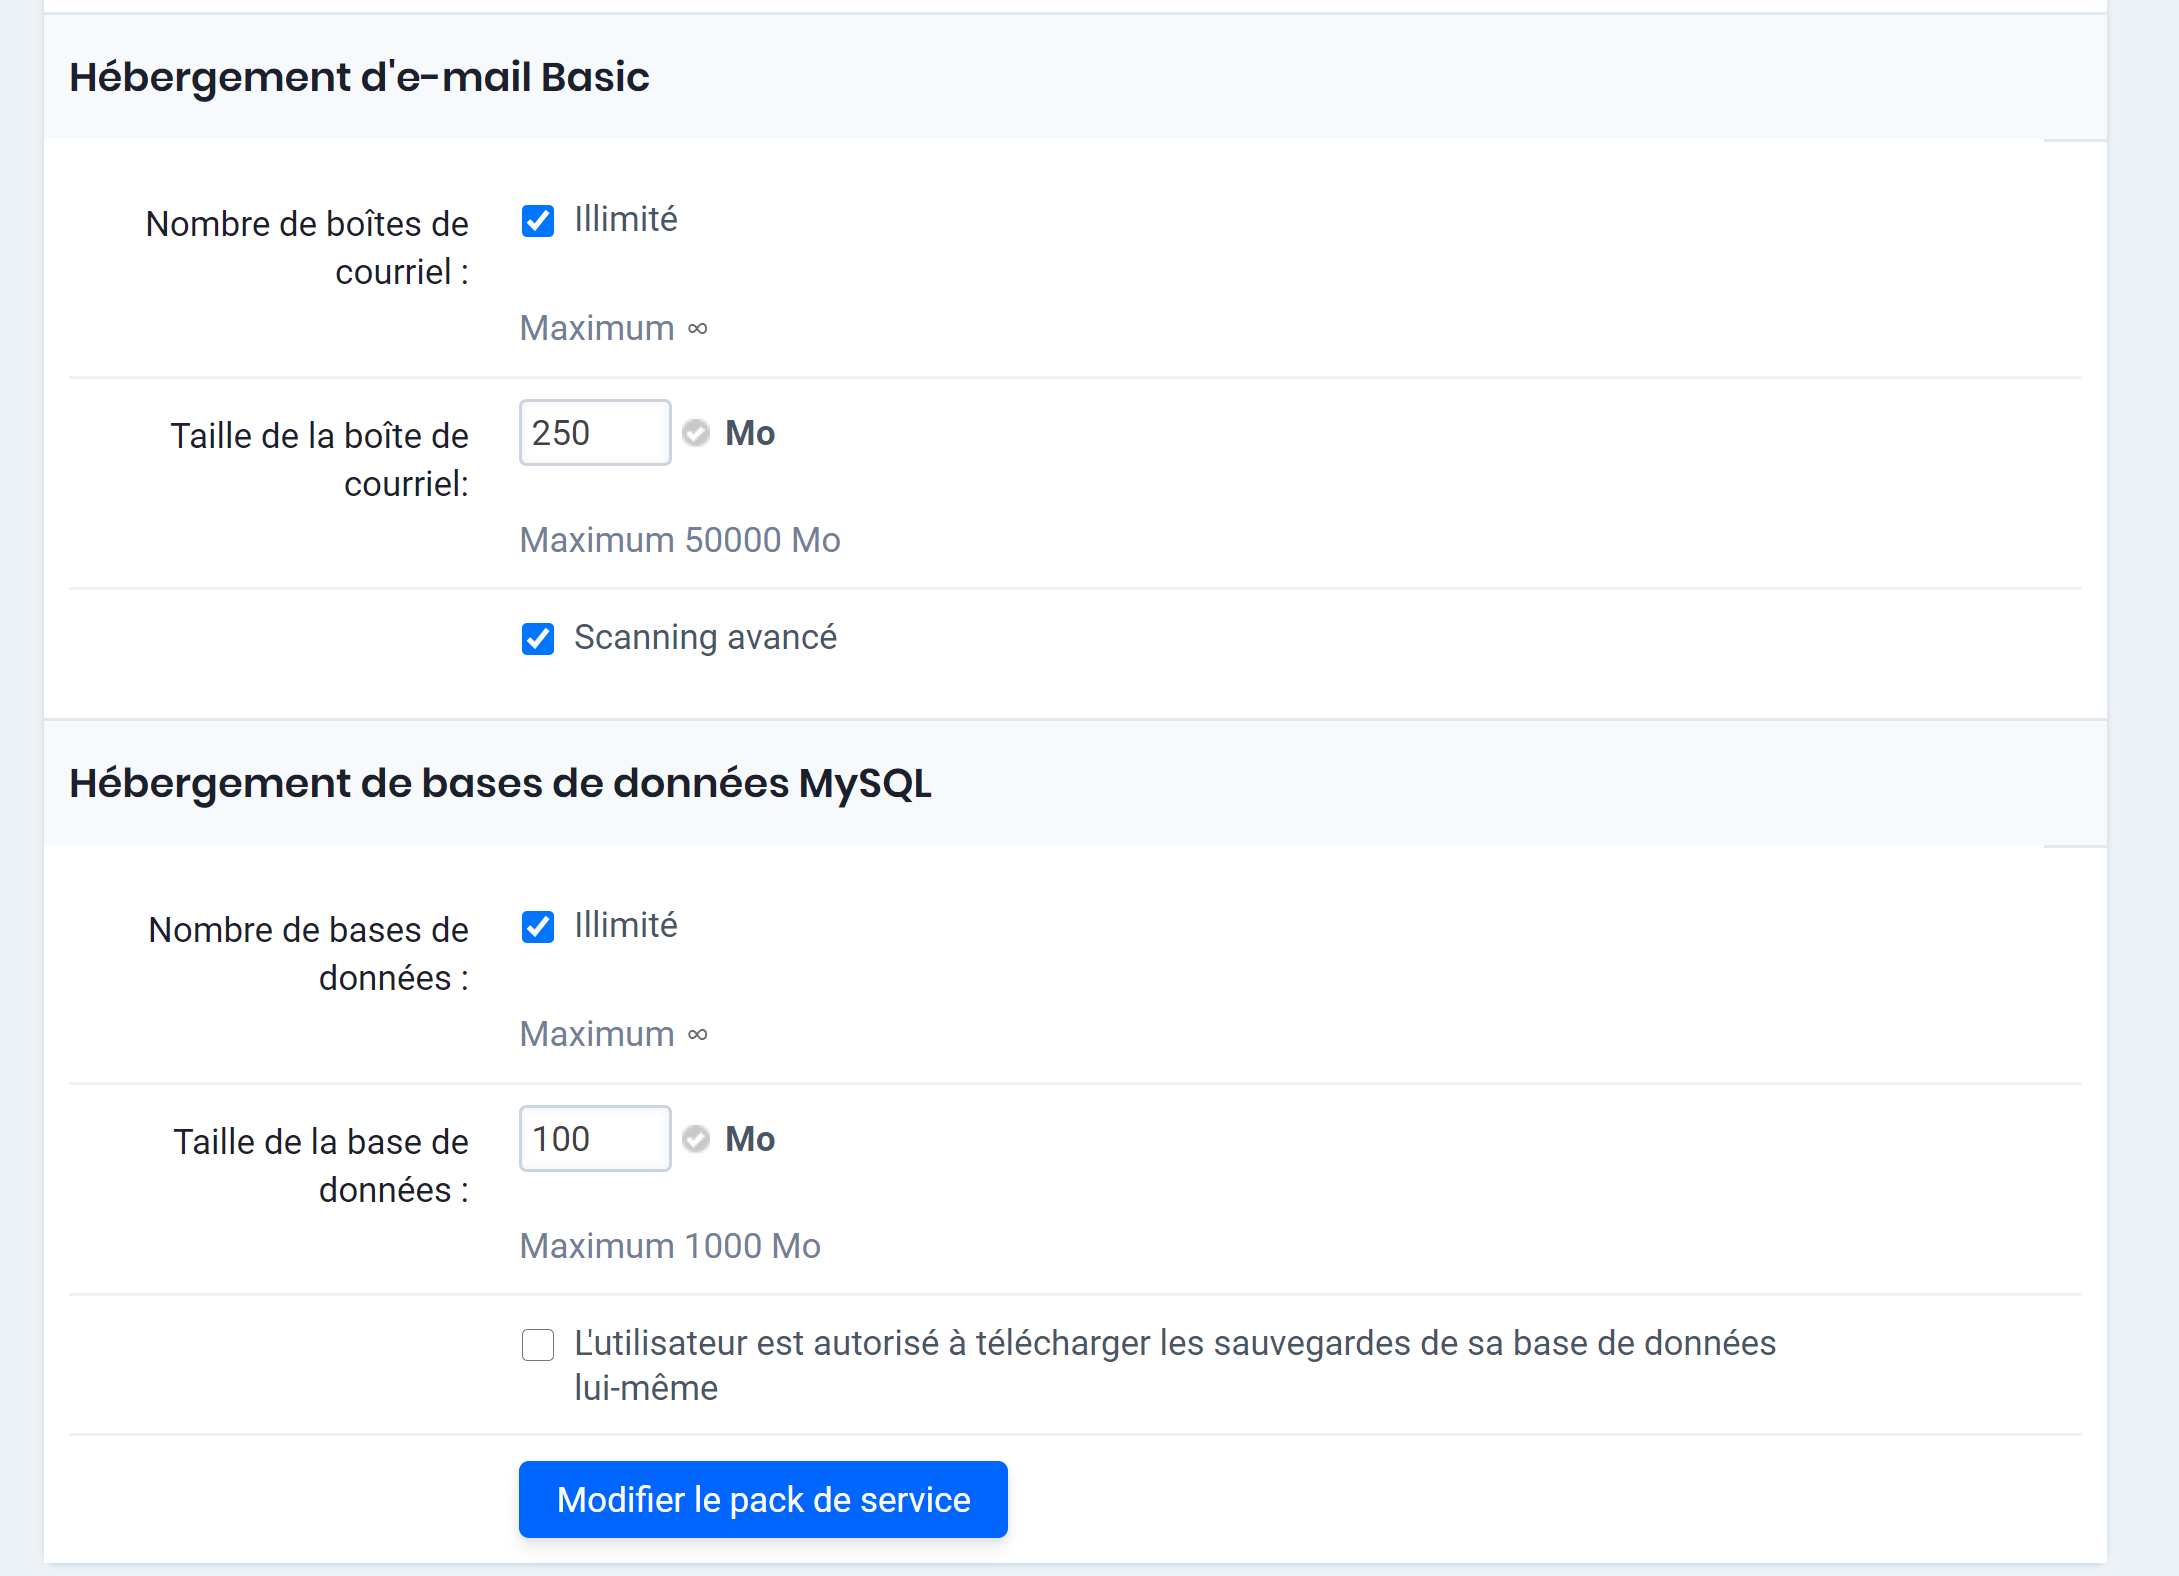
Task: Click the mailbox size field showing 250
Action: tap(595, 432)
